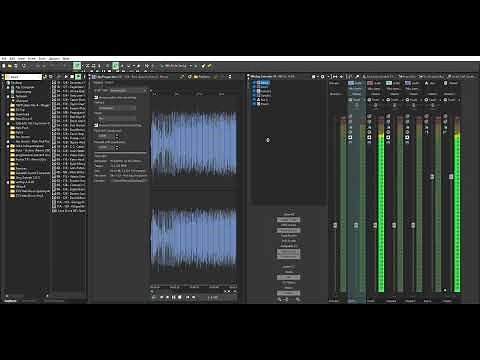Stop preview with the browser panel stop button
Image resolution: width=480 pixels, height=360 pixels.
click(x=72, y=77)
